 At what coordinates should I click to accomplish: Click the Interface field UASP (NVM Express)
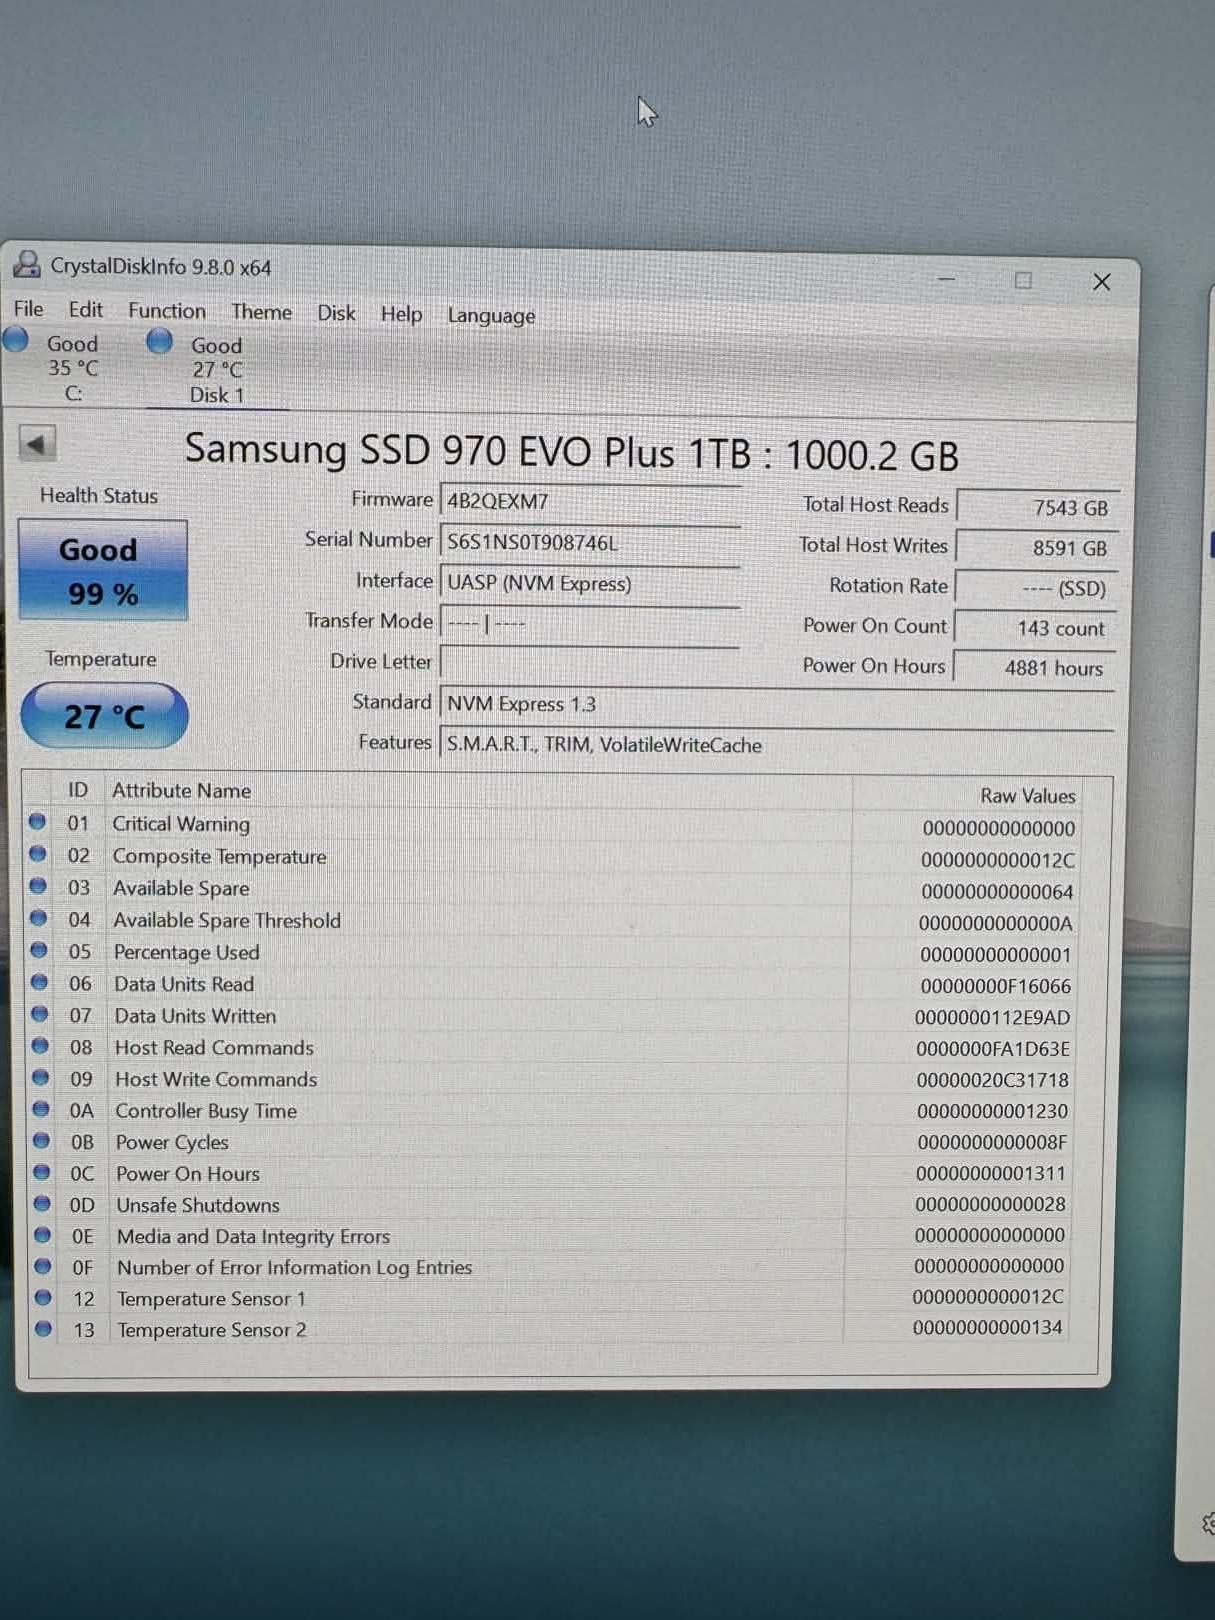coord(590,583)
